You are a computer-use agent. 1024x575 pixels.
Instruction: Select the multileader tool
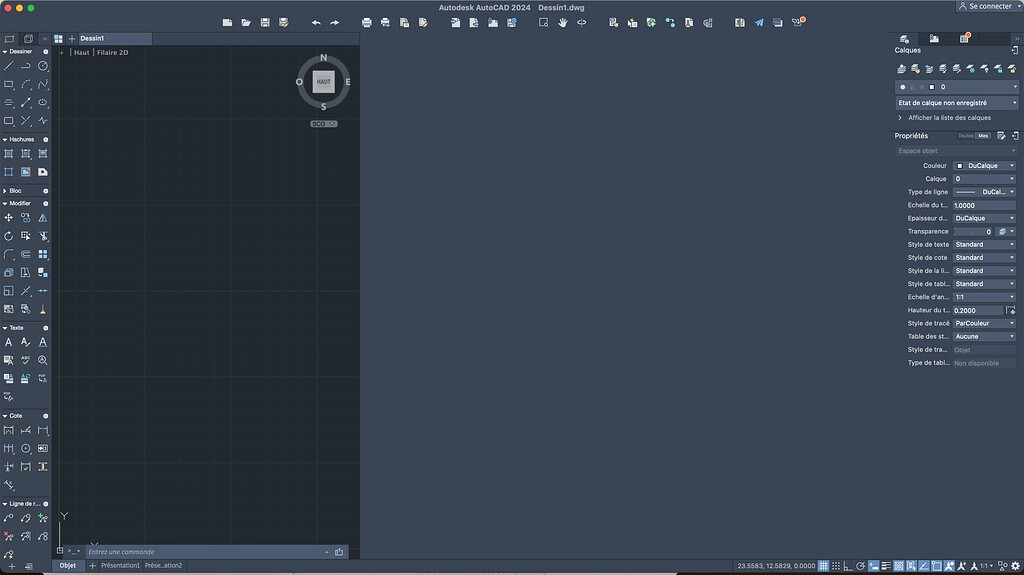point(8,518)
